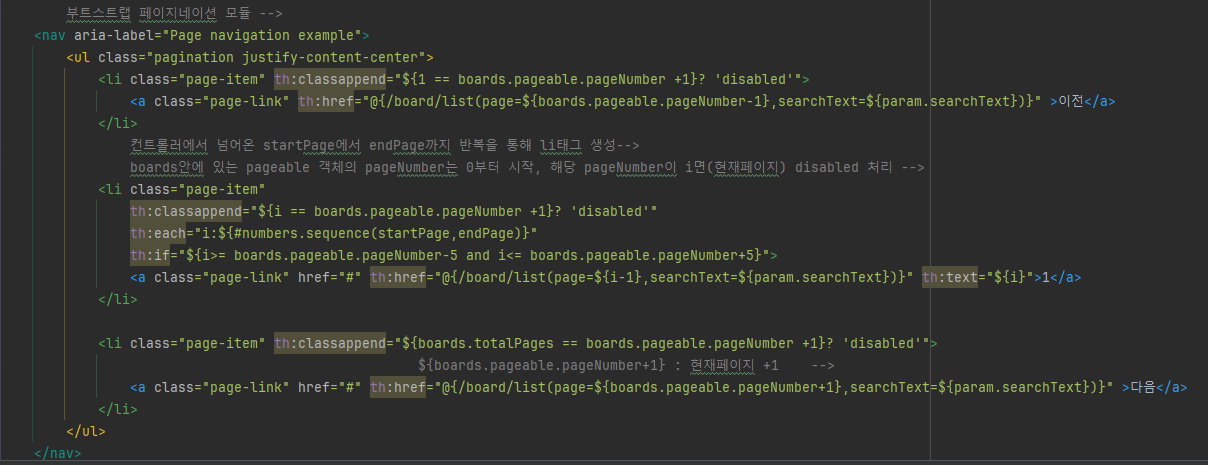Click the 이전 link text
Screen dimensions: 1208x465
tap(1072, 101)
